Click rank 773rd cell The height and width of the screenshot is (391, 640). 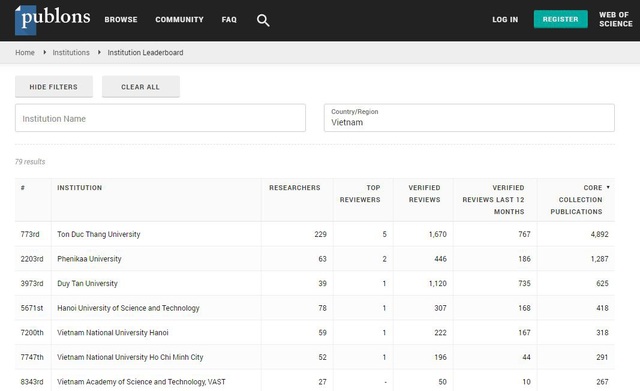pyautogui.click(x=30, y=234)
